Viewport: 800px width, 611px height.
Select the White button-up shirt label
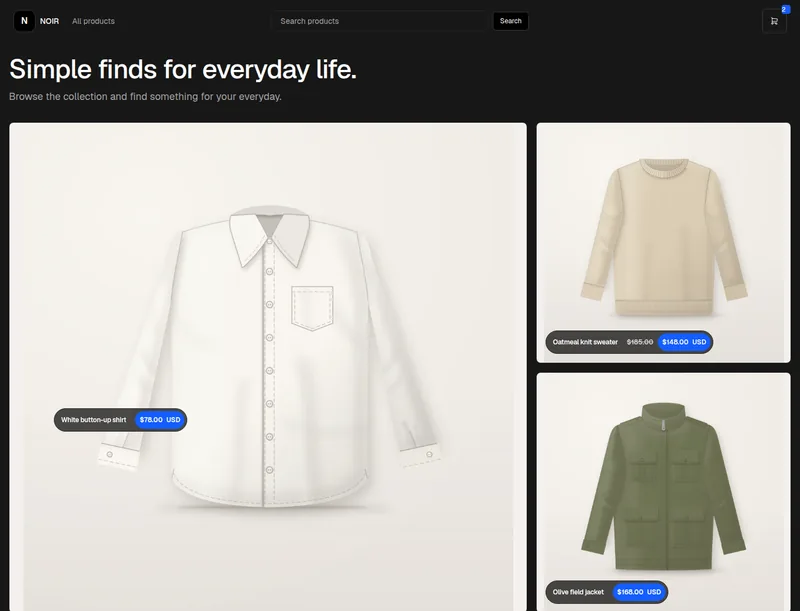point(93,420)
